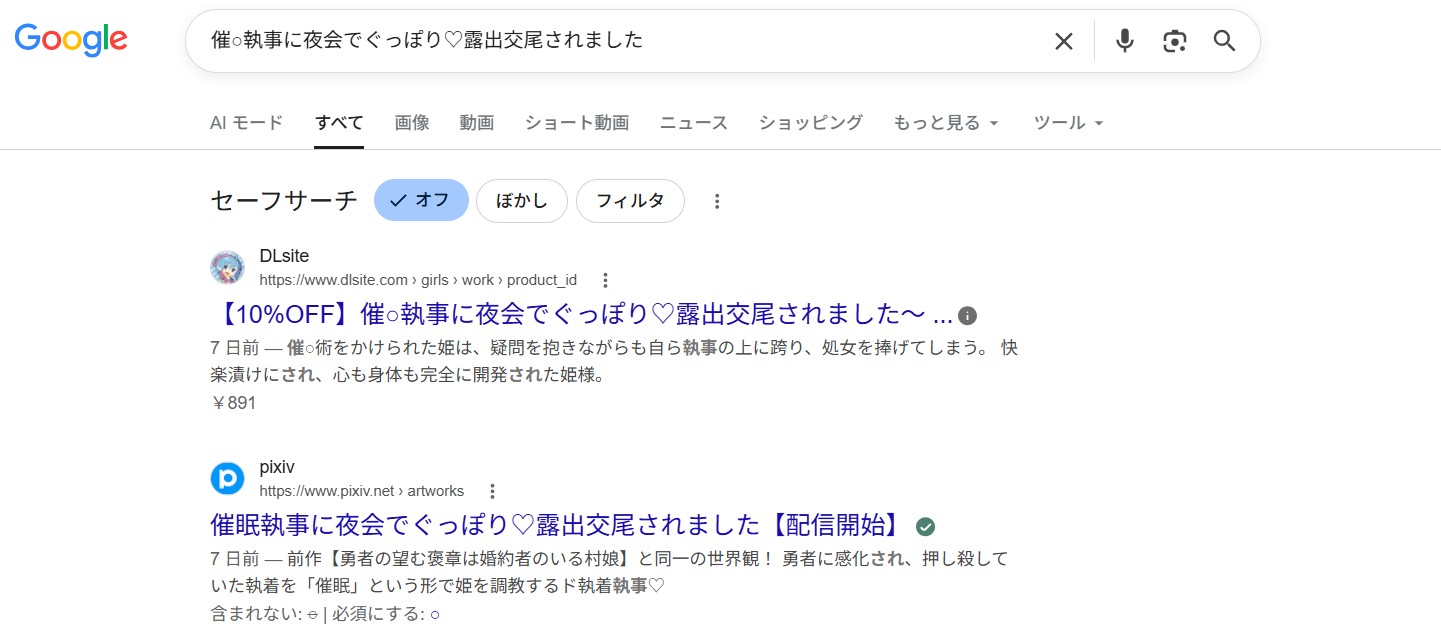Click info icon beside DLsite title
1441x636 pixels.
click(x=967, y=316)
